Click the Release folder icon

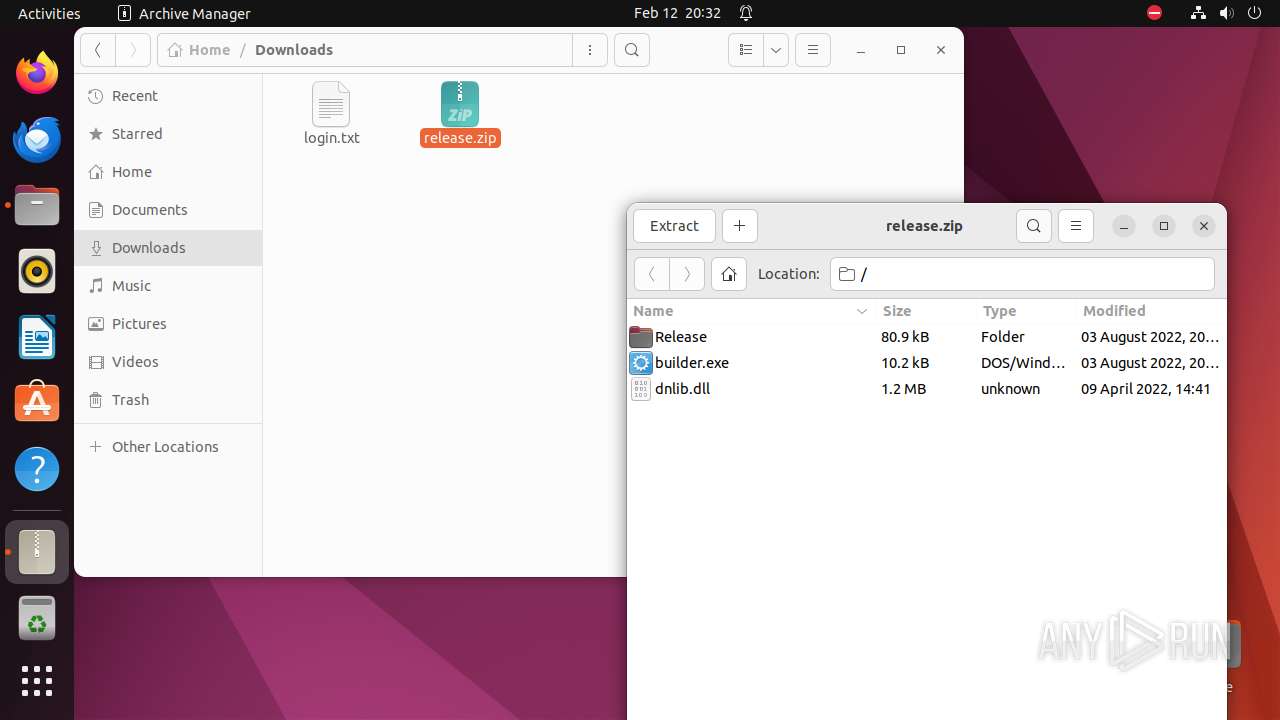point(641,337)
